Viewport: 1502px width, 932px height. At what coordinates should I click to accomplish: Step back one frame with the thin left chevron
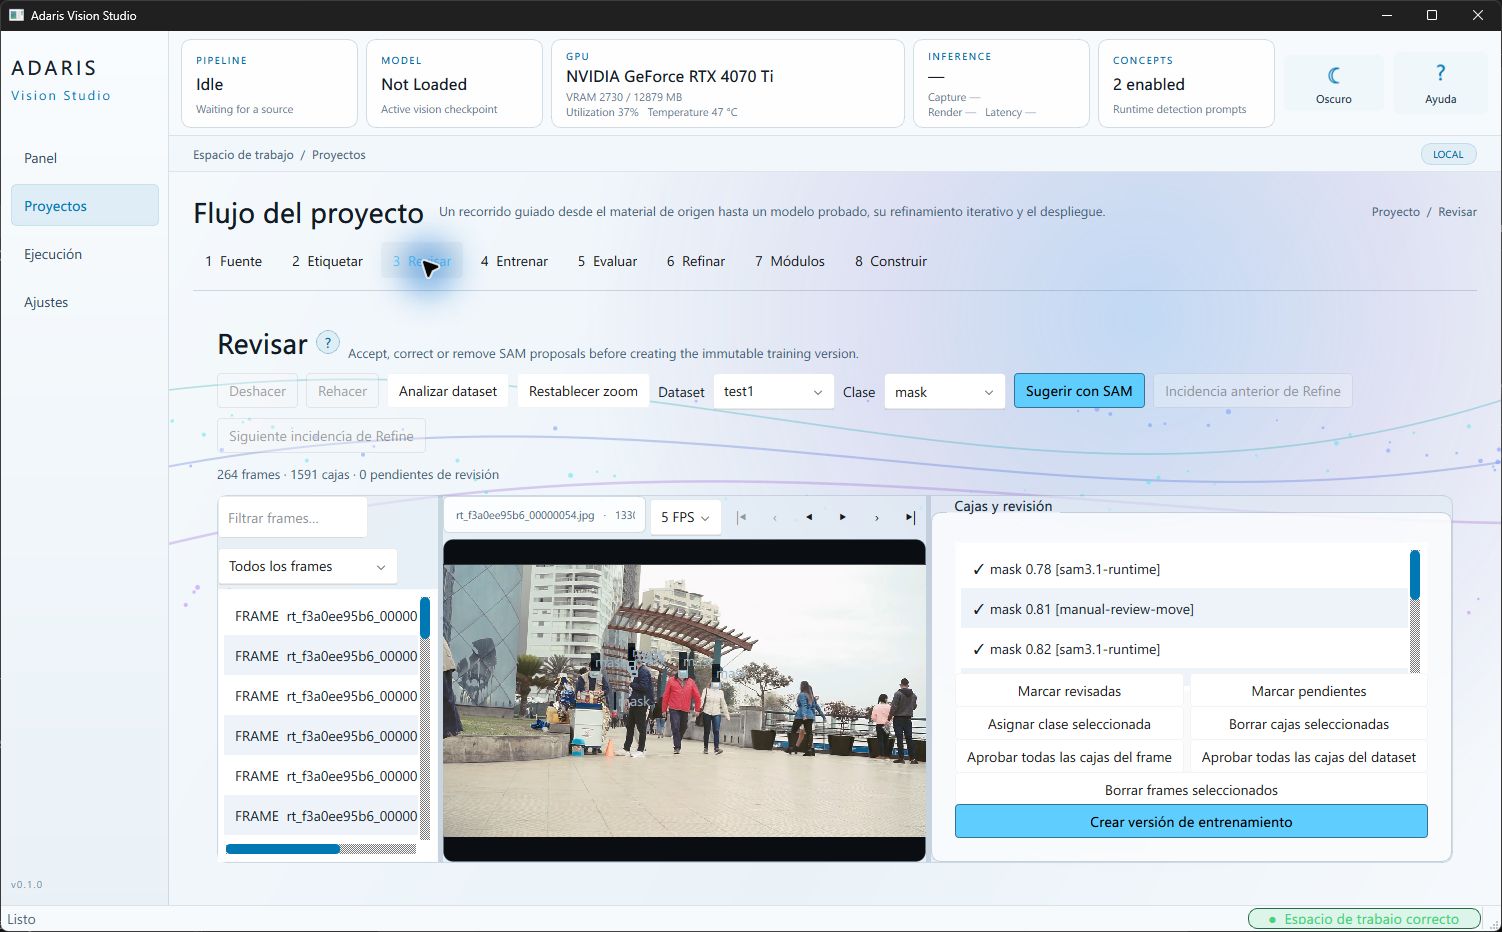[x=775, y=517]
